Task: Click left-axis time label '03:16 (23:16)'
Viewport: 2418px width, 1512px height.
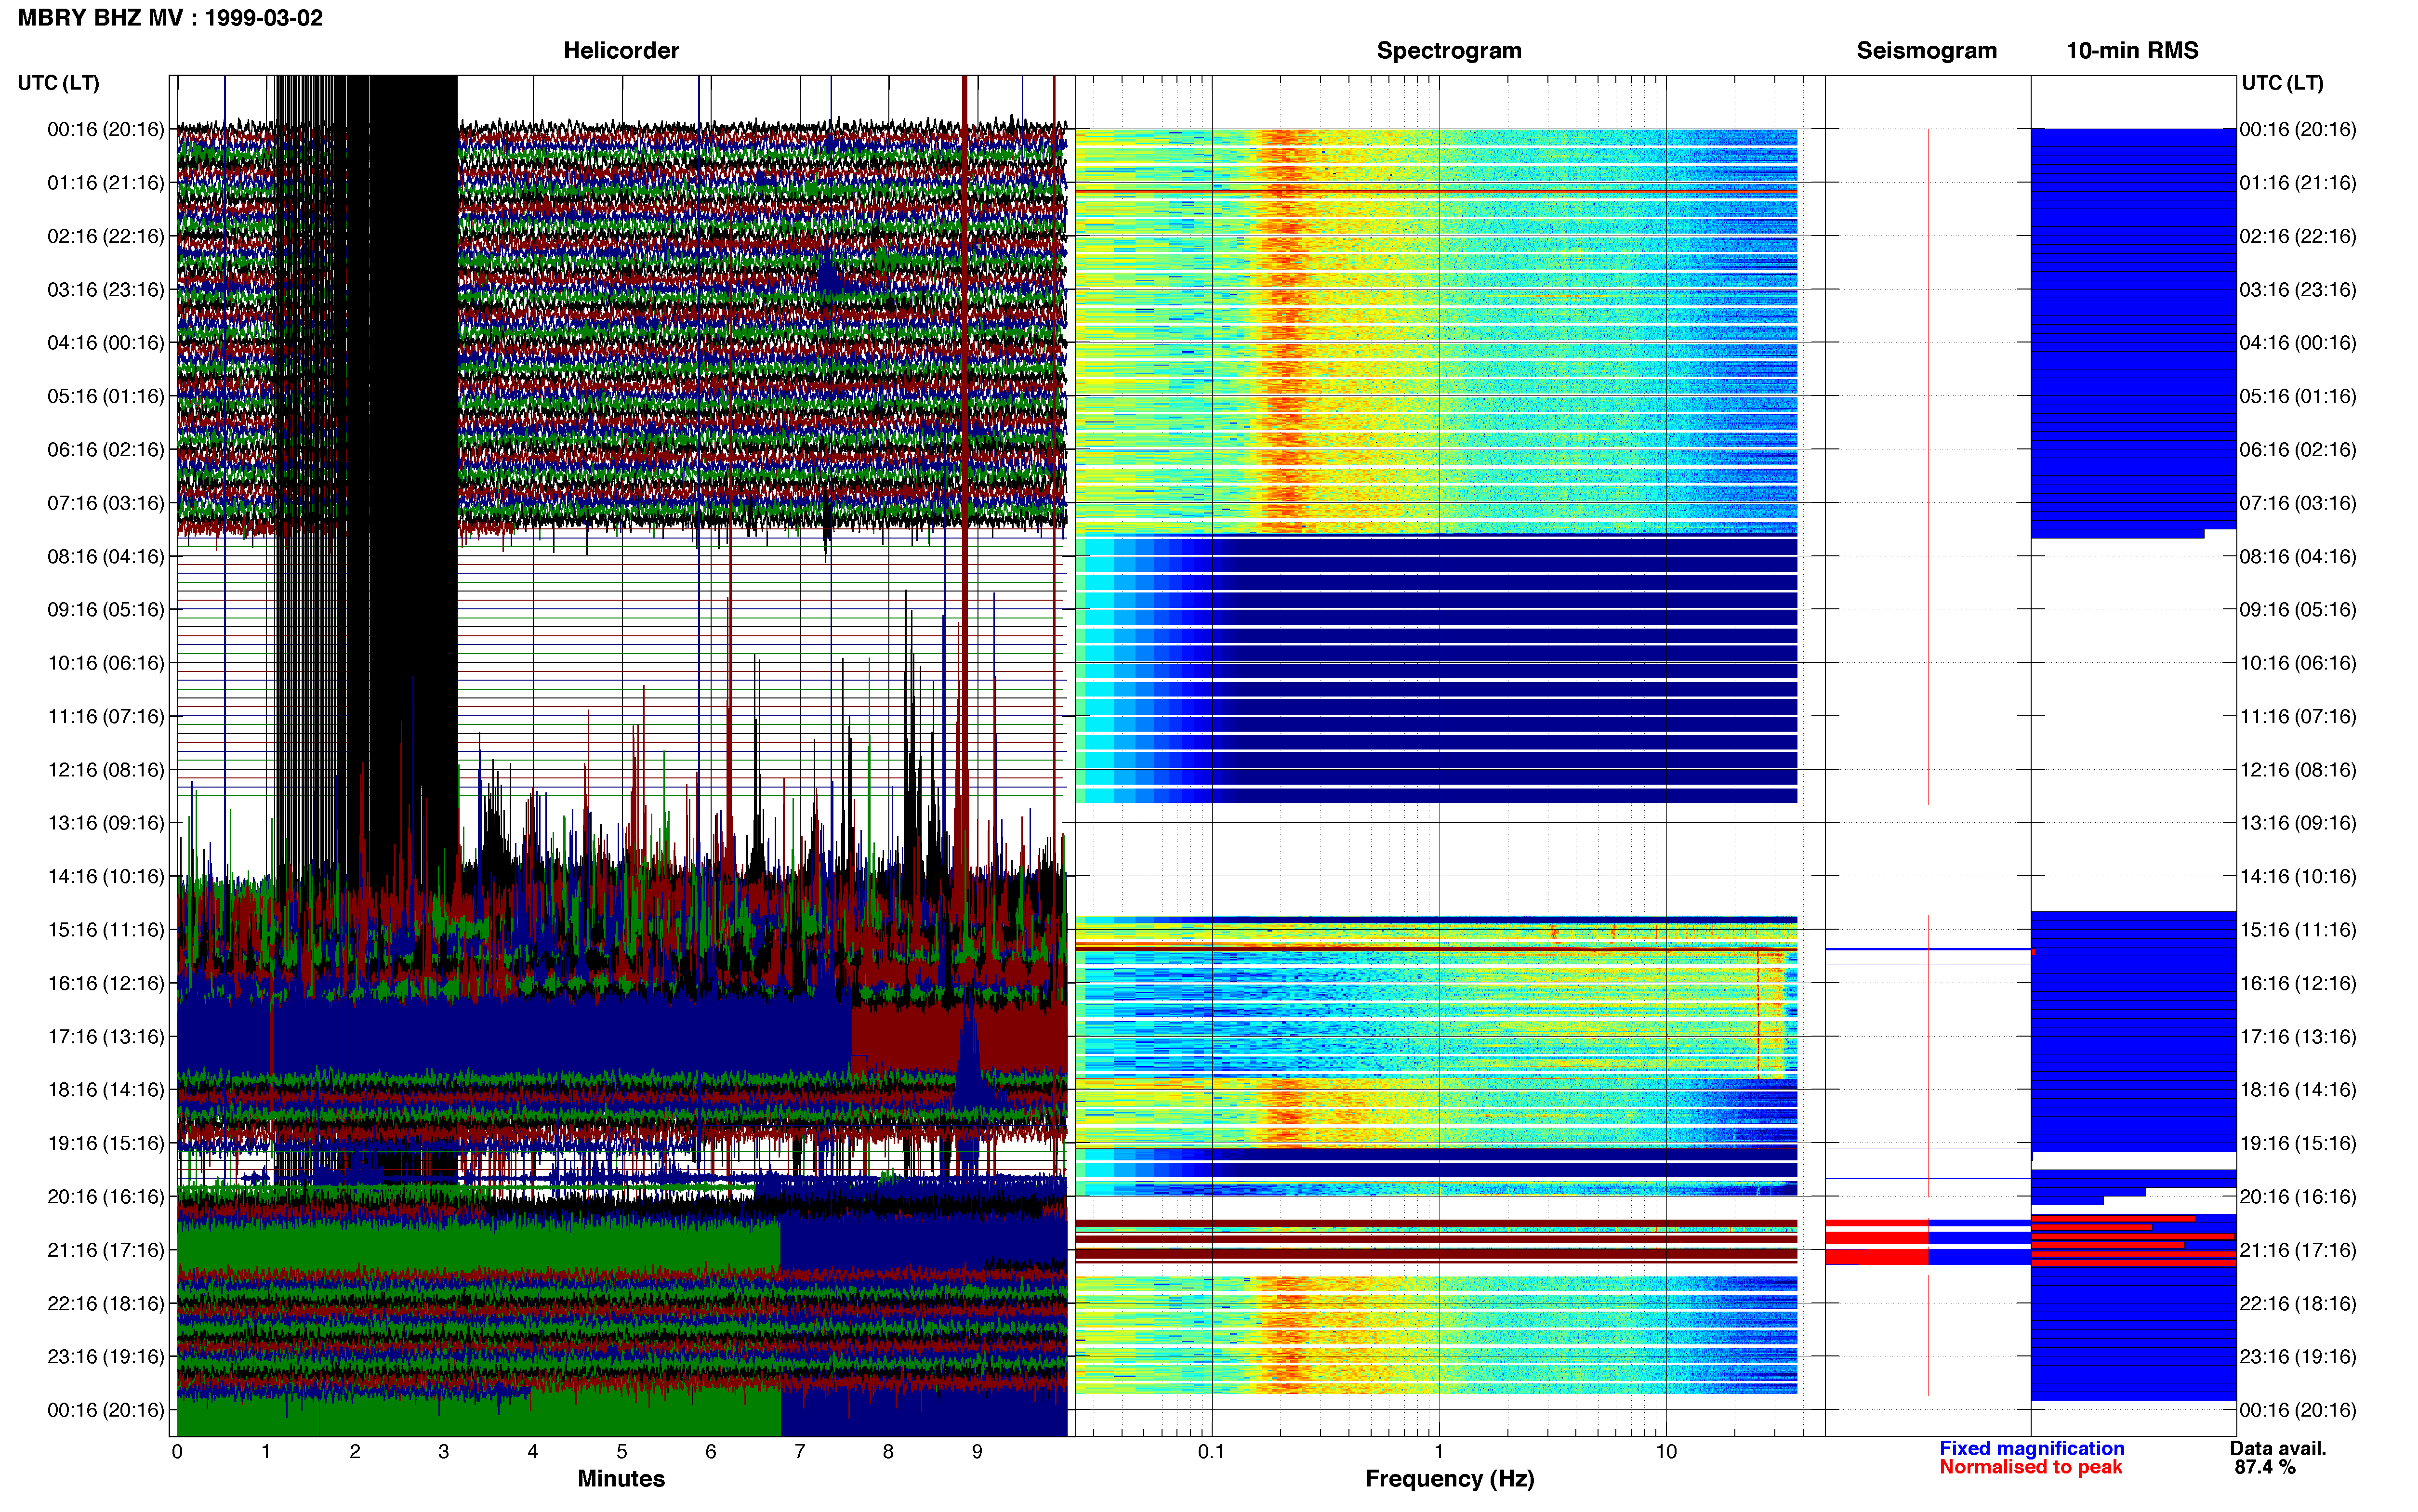Action: [106, 290]
